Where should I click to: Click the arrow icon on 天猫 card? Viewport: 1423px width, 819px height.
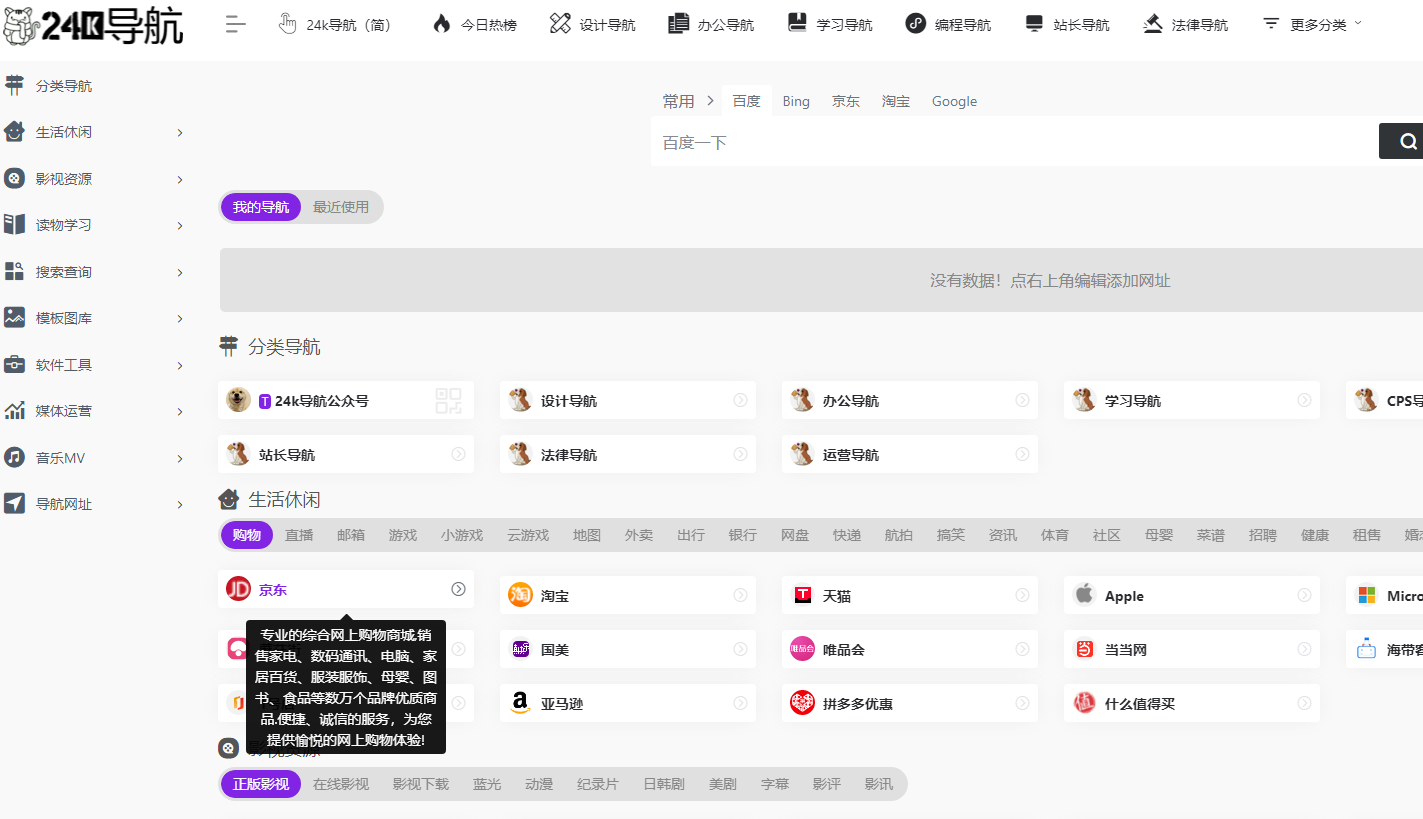pos(1022,595)
